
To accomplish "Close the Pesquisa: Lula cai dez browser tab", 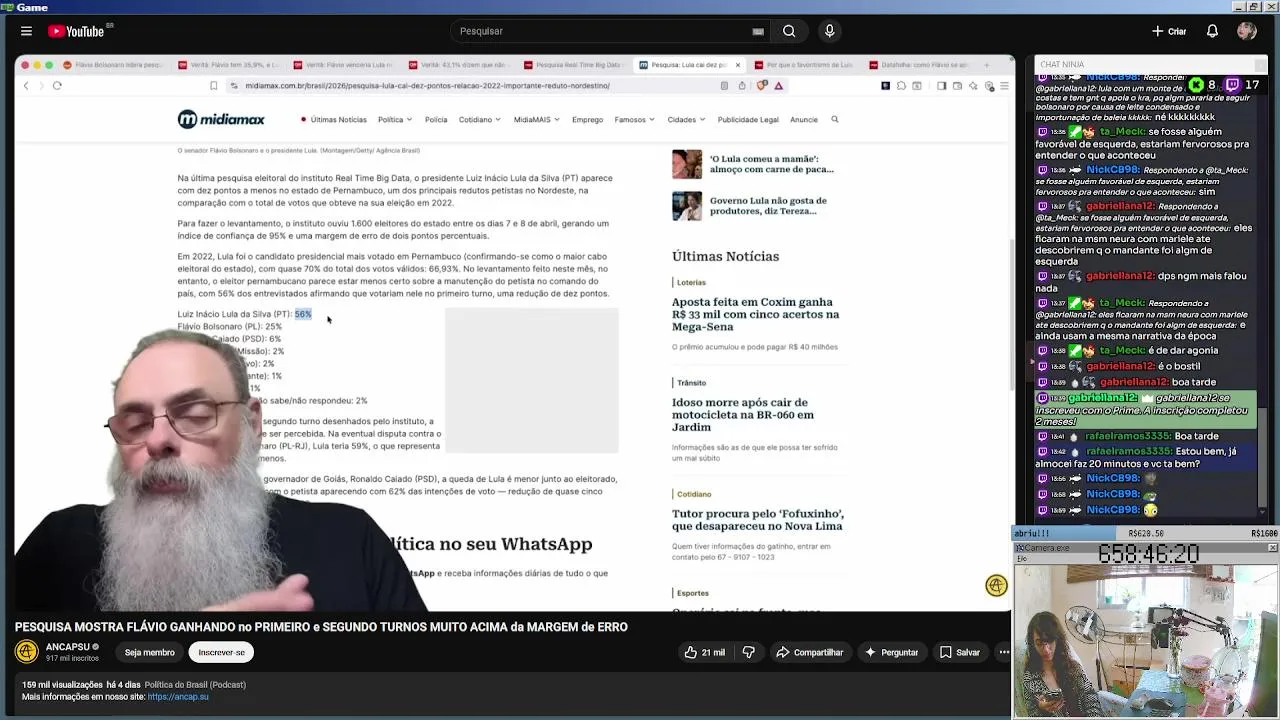I will pyautogui.click(x=738, y=65).
